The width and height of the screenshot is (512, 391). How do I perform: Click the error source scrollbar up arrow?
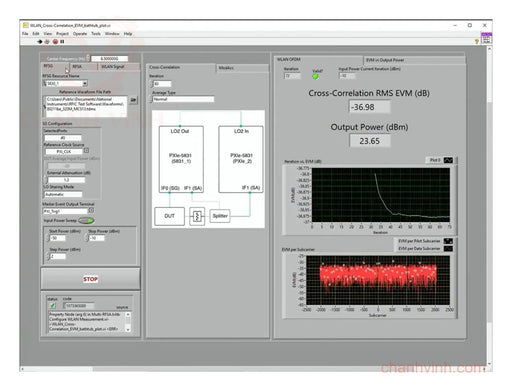click(128, 314)
